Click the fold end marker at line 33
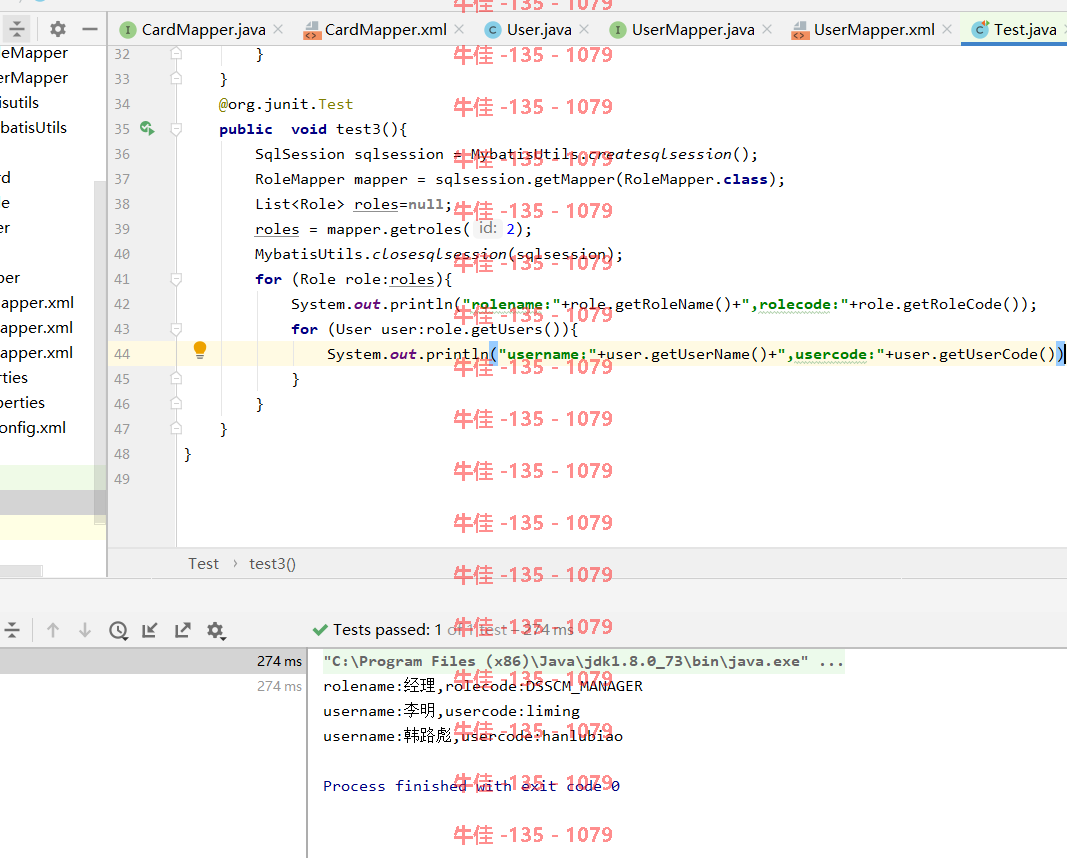The height and width of the screenshot is (858, 1067). [x=176, y=78]
